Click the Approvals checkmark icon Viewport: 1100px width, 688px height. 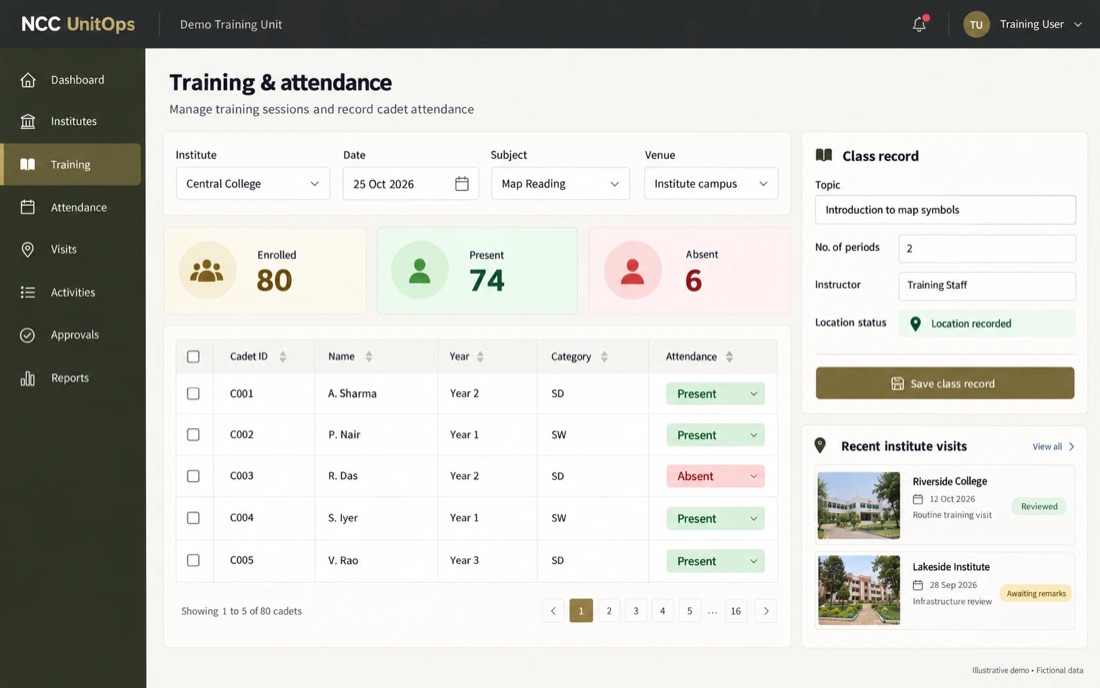pos(27,335)
